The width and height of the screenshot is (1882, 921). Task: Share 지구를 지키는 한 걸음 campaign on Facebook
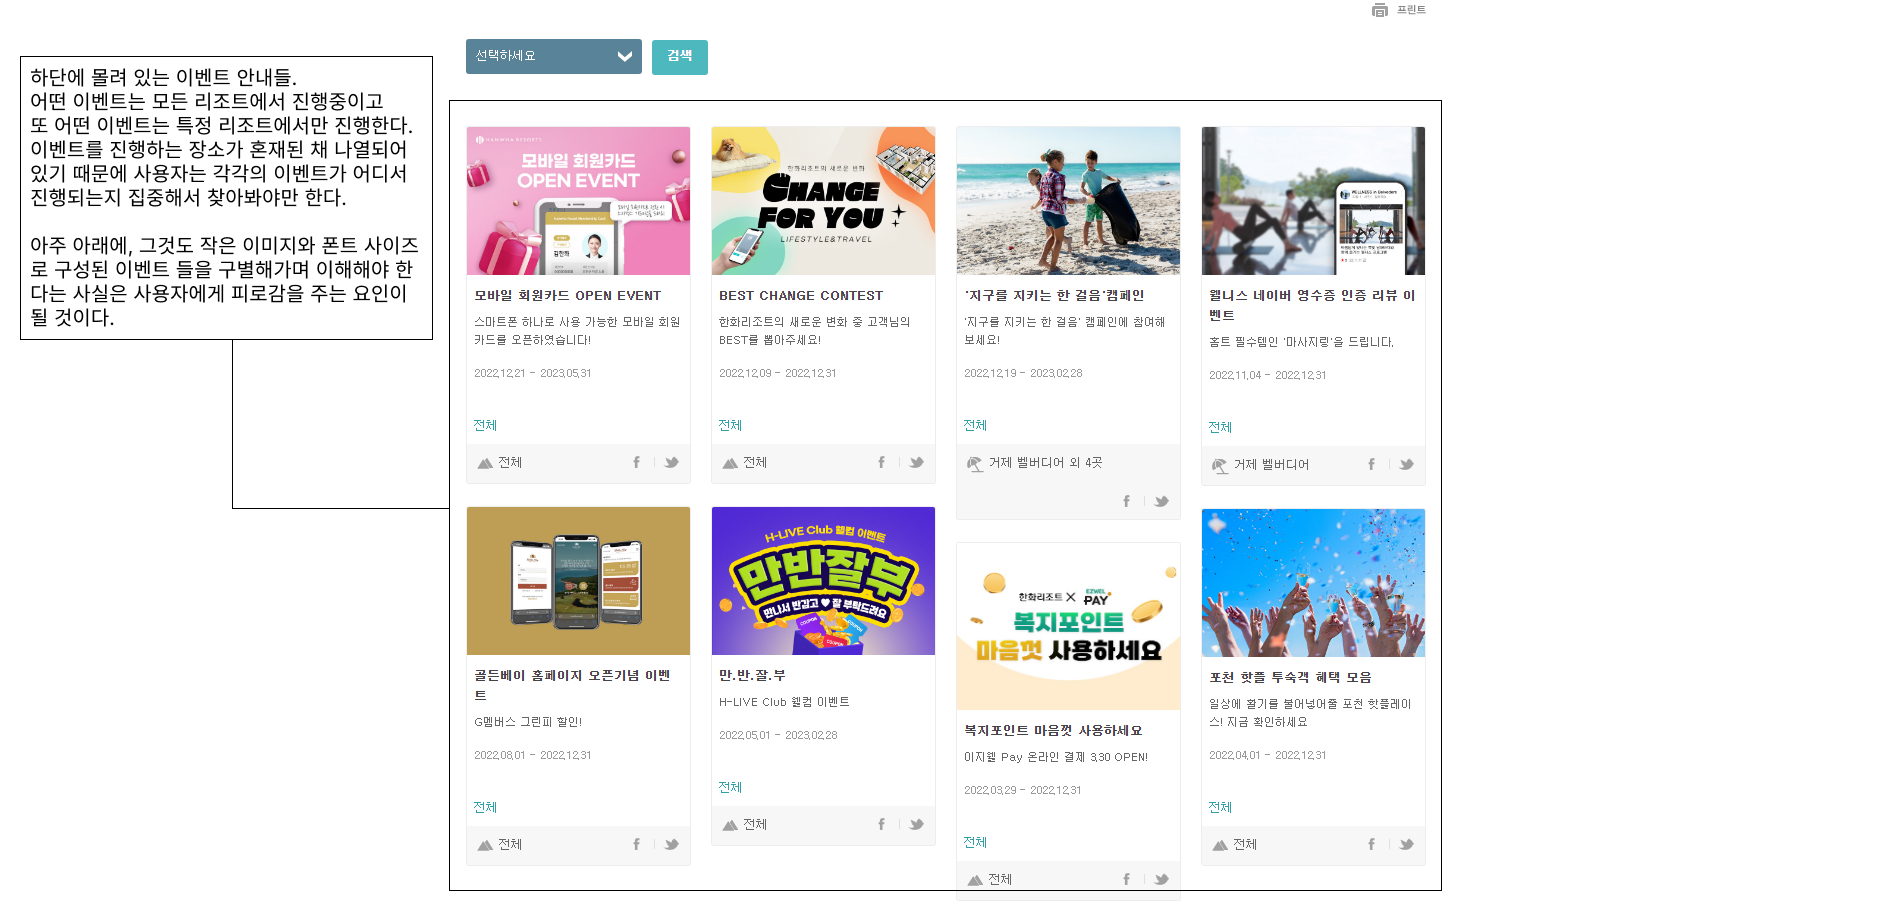(1126, 500)
